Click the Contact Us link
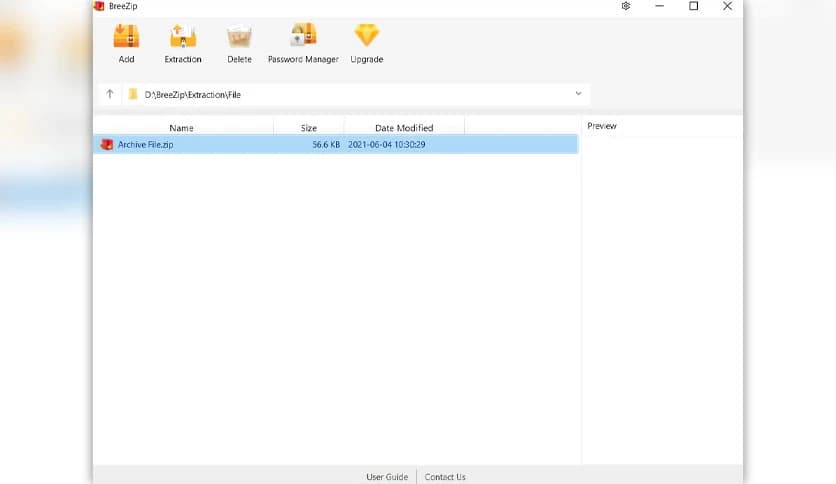Screen dimensions: 836x484 coord(445,477)
